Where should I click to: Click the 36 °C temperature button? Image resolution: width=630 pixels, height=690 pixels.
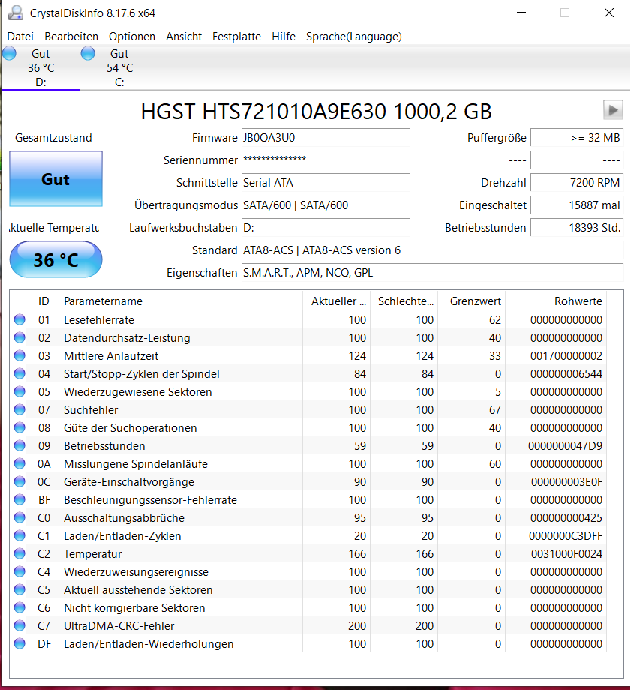click(x=56, y=260)
